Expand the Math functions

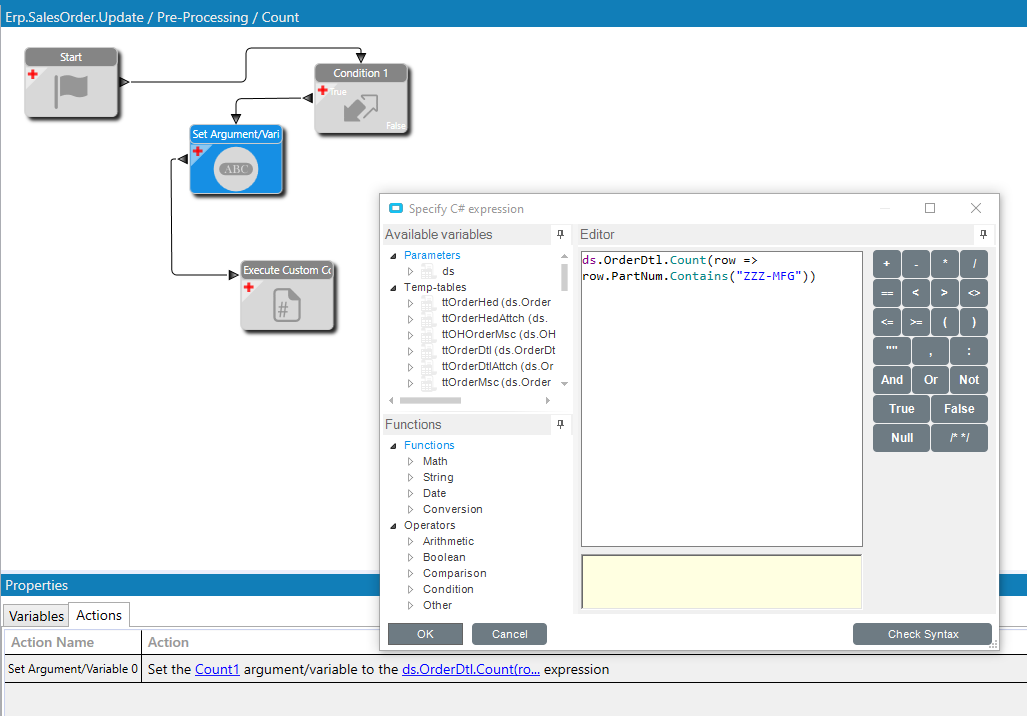(411, 462)
